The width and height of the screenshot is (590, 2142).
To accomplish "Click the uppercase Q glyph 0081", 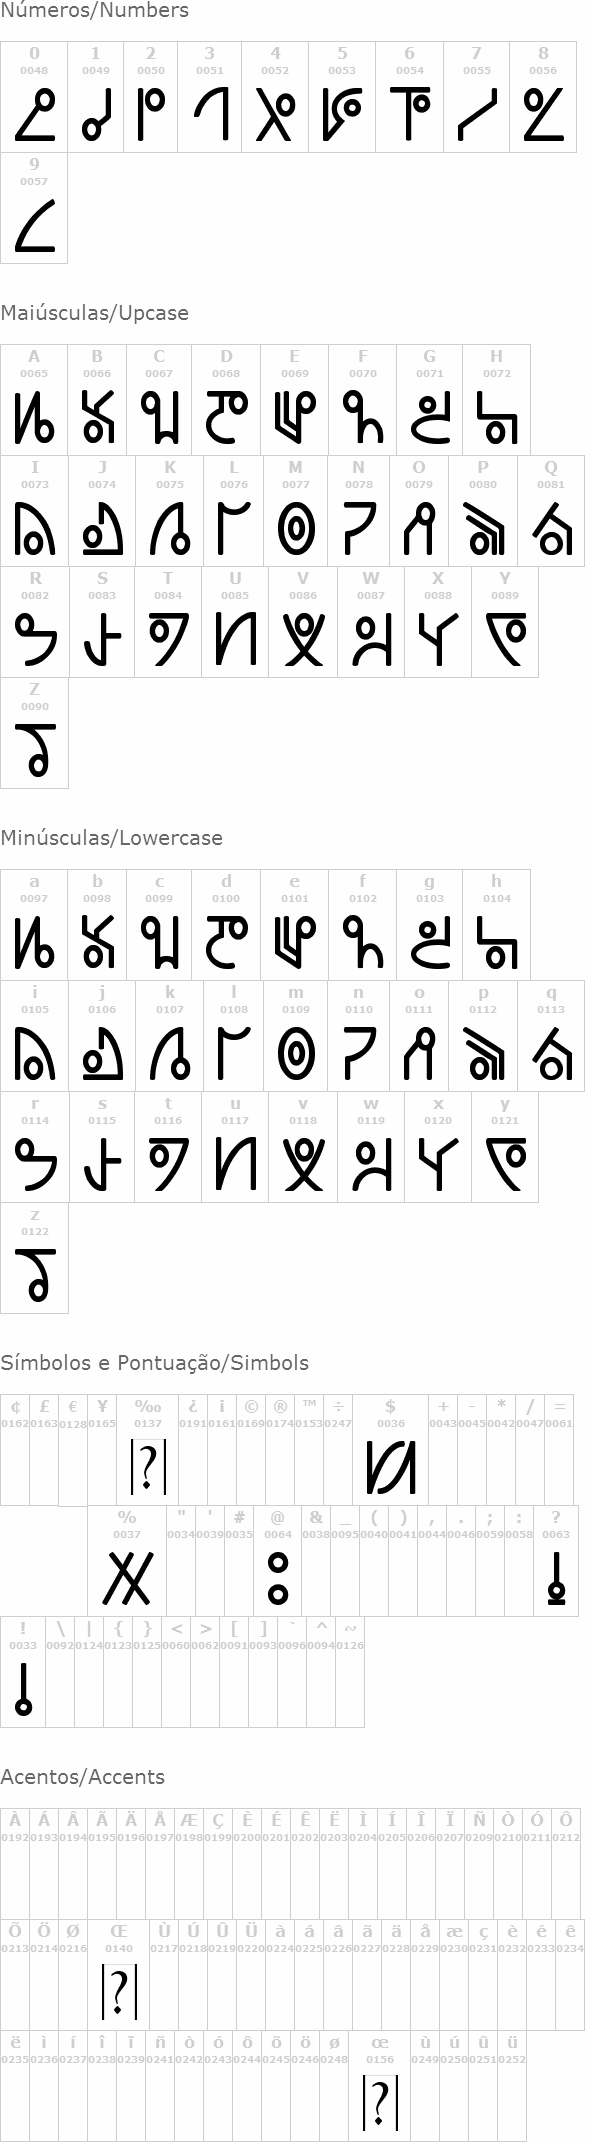I will coord(551,511).
